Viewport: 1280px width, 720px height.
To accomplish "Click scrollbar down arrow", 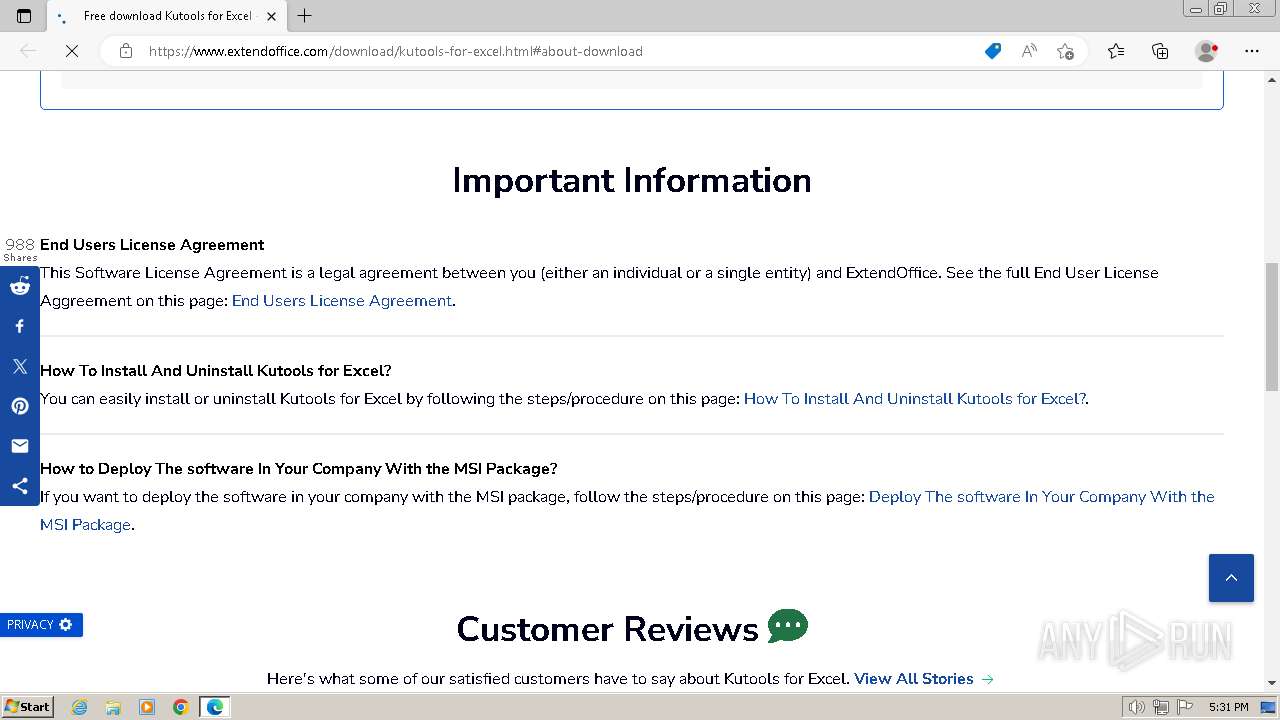I will (1272, 683).
